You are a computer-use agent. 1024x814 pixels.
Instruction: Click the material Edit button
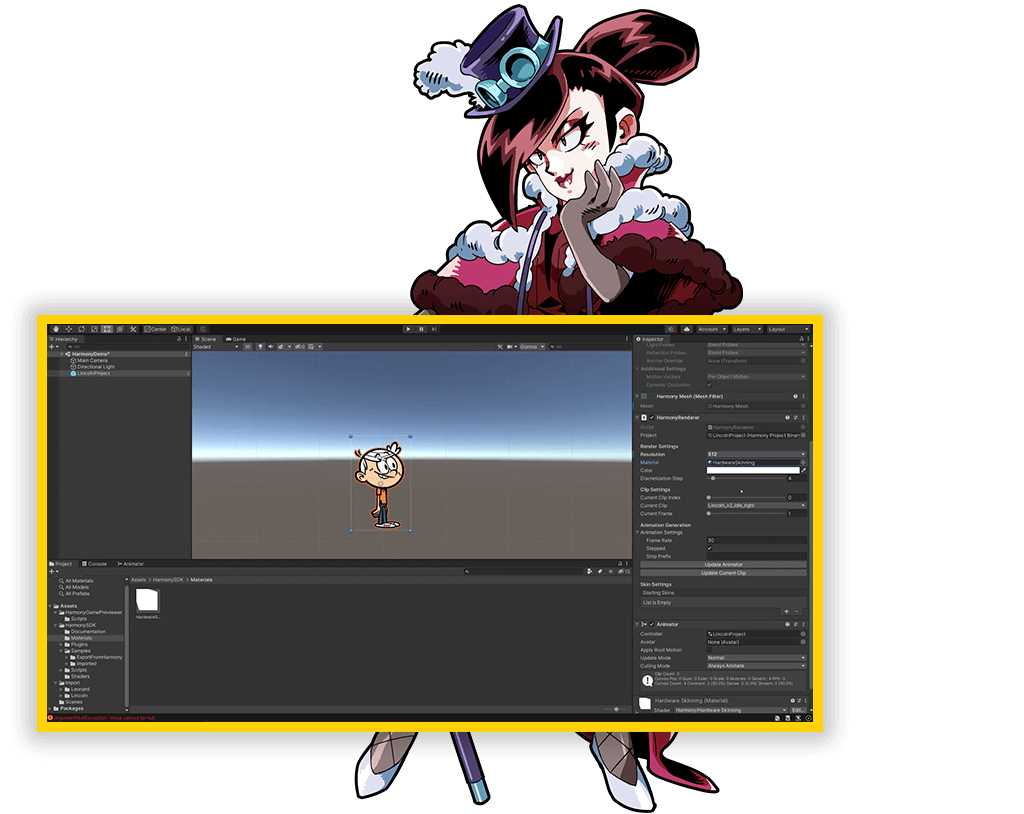click(x=797, y=710)
